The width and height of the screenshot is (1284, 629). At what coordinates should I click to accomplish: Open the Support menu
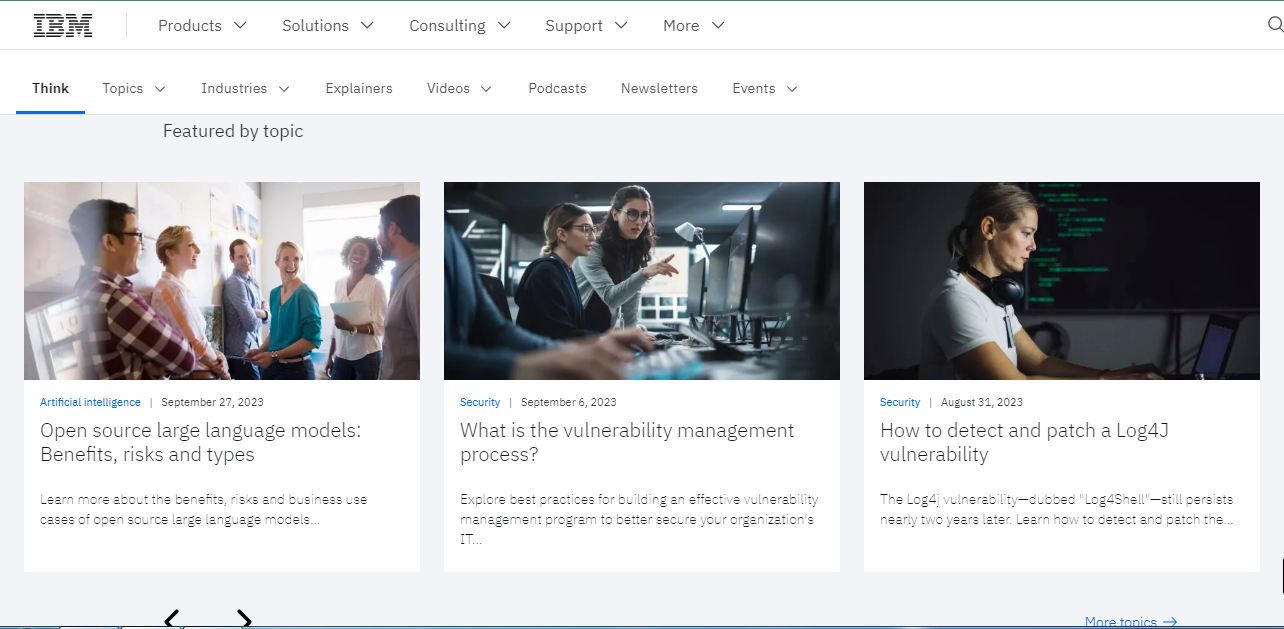coord(585,25)
